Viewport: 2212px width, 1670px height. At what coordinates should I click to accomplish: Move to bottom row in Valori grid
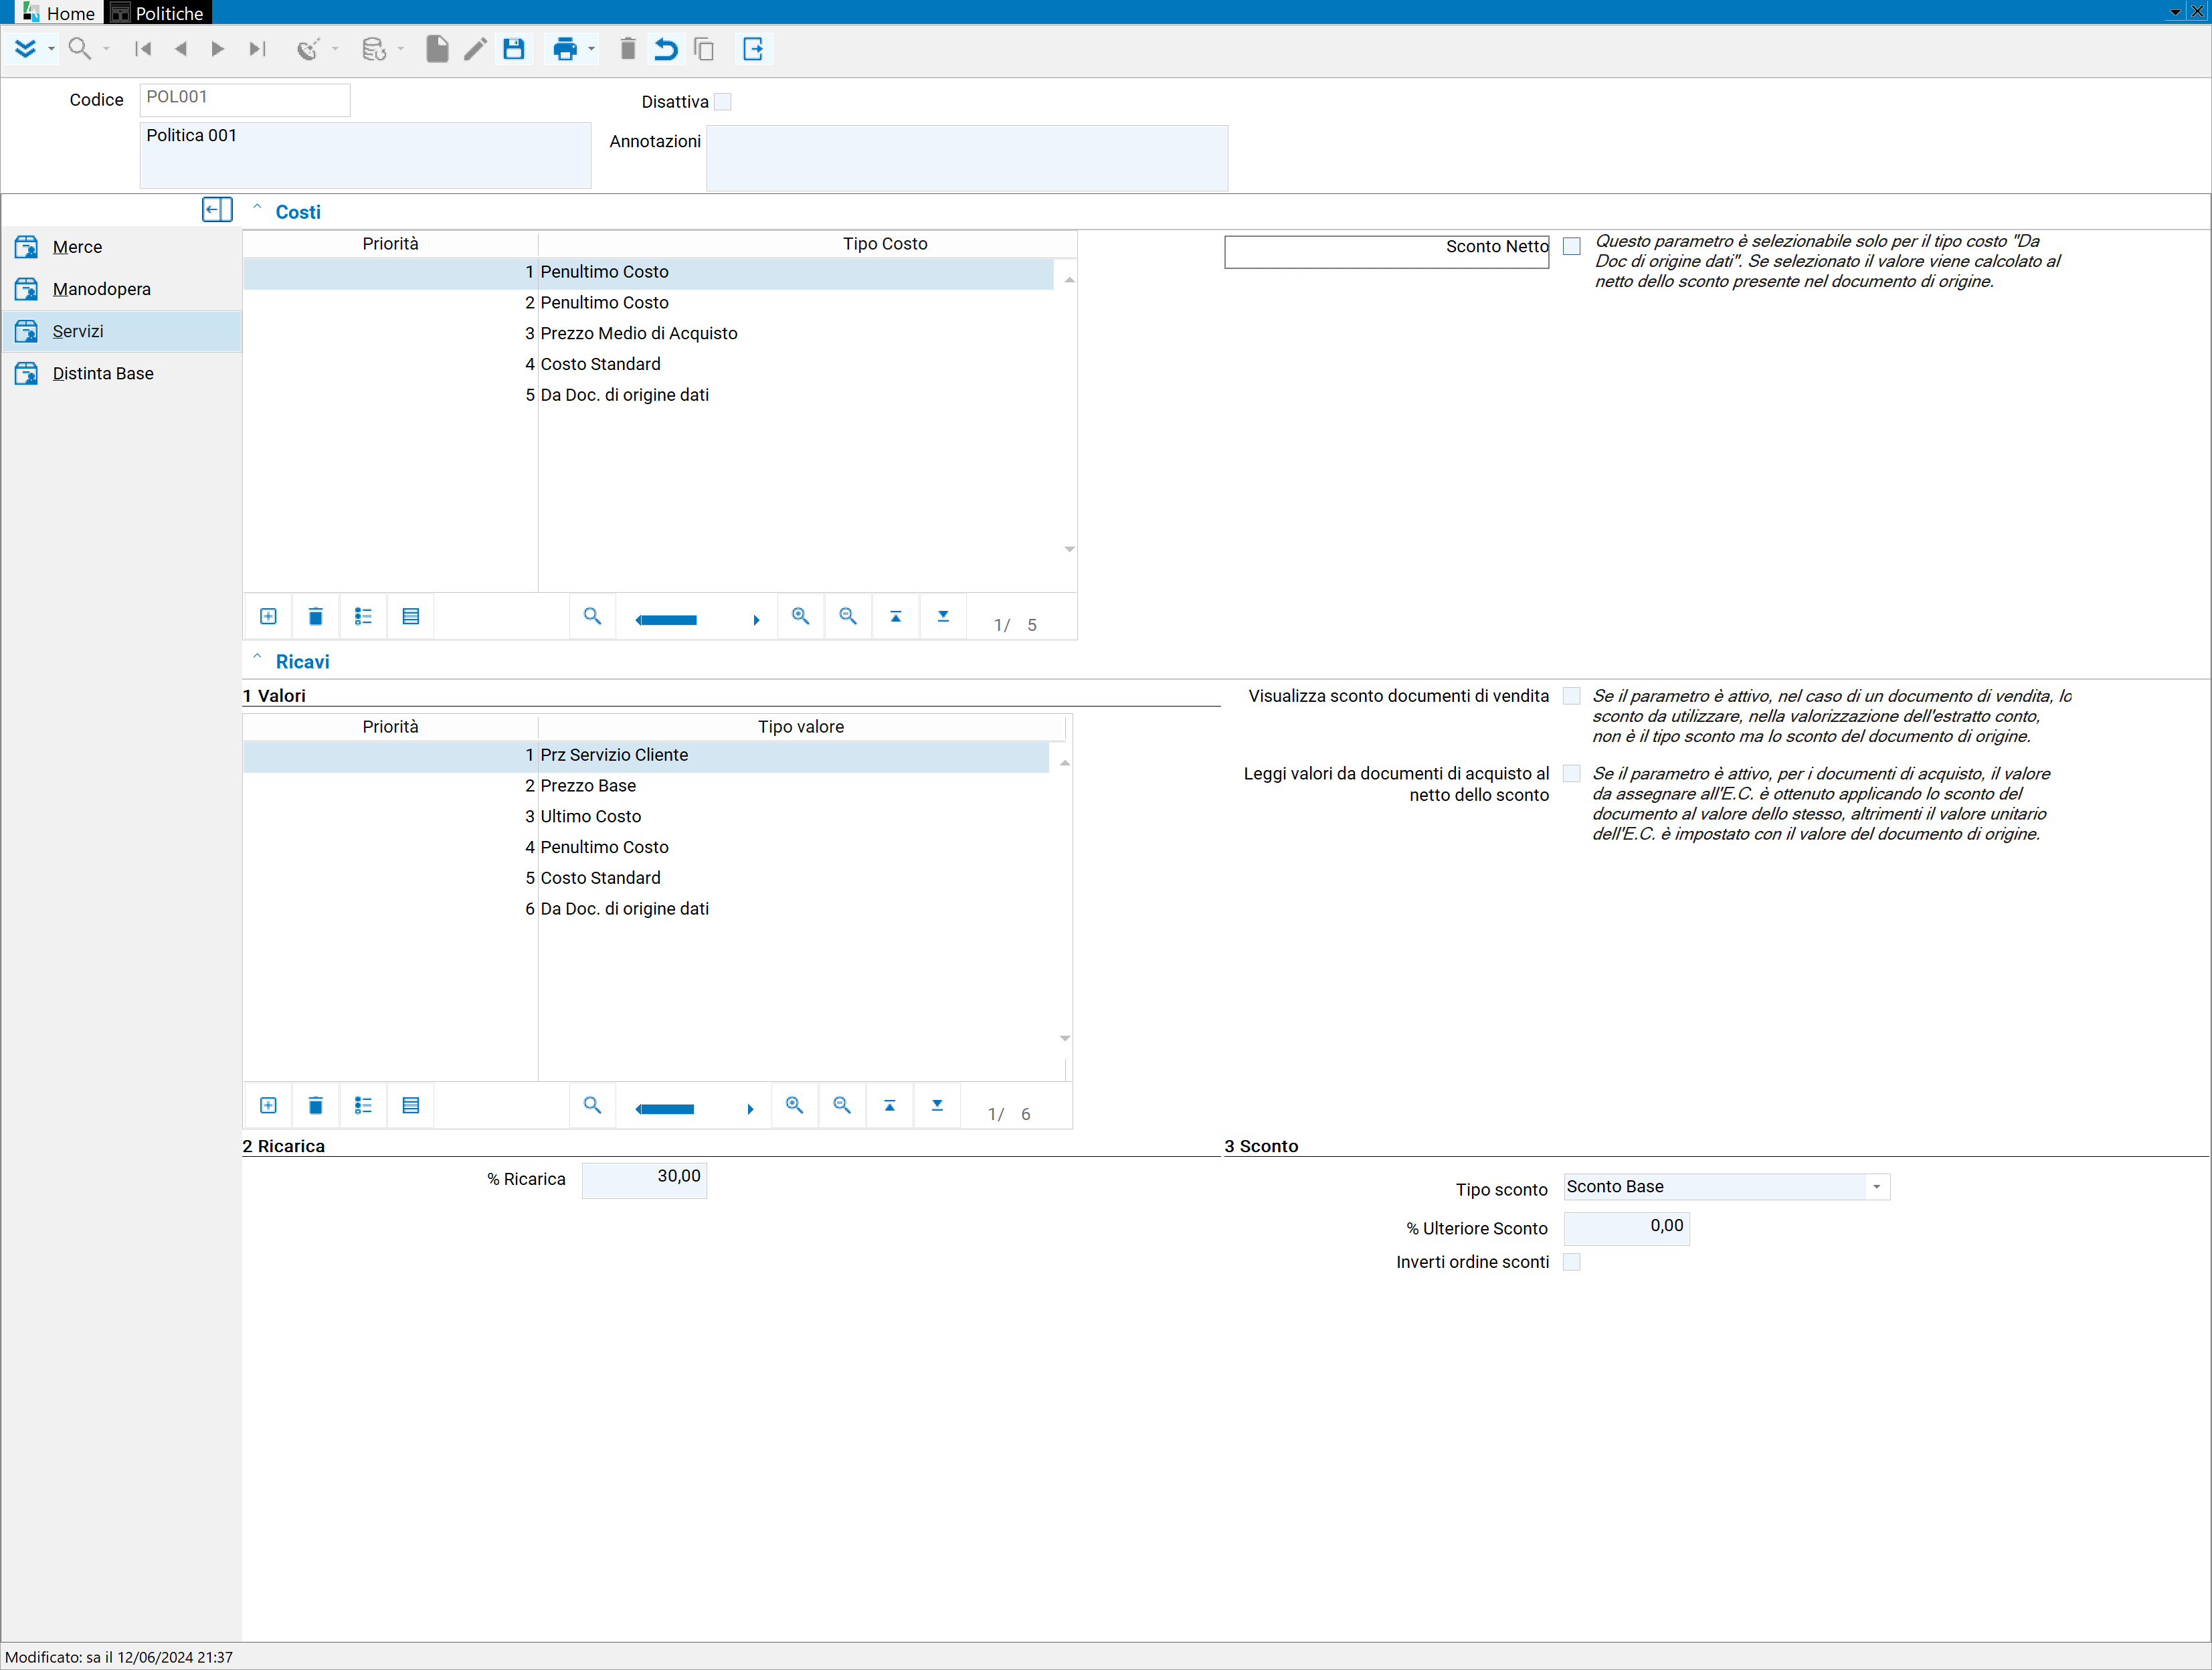tap(937, 1105)
